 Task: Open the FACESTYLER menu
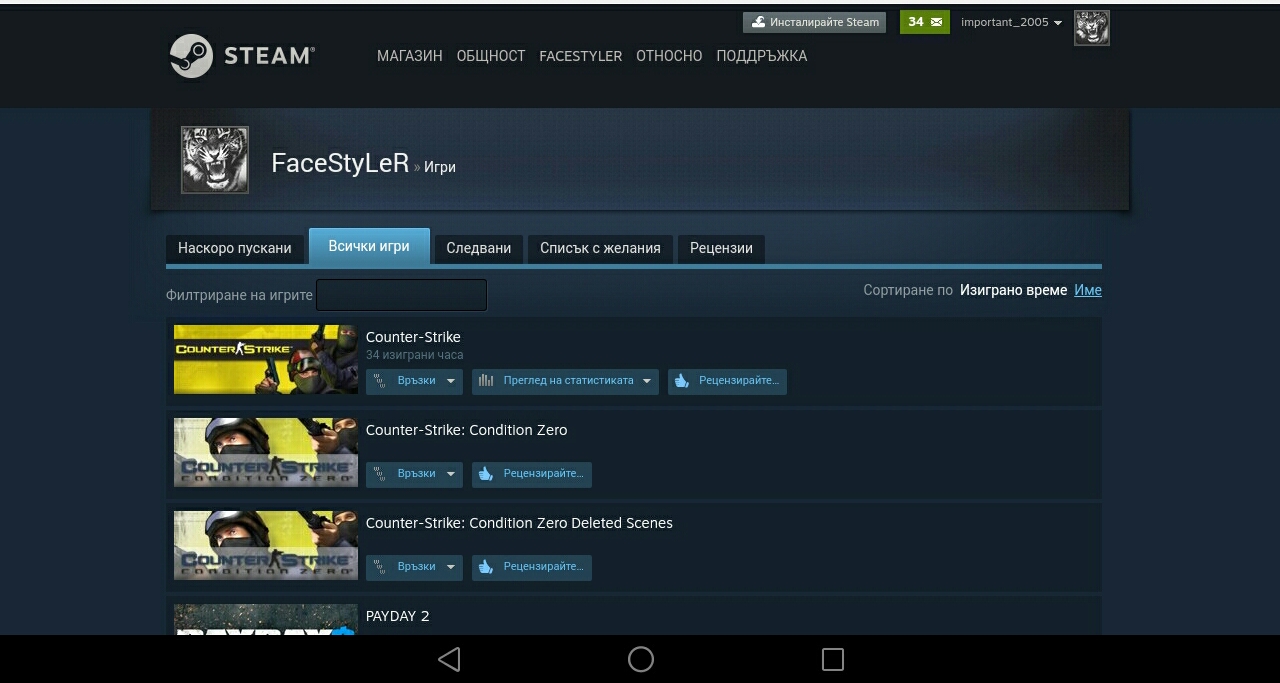(581, 56)
